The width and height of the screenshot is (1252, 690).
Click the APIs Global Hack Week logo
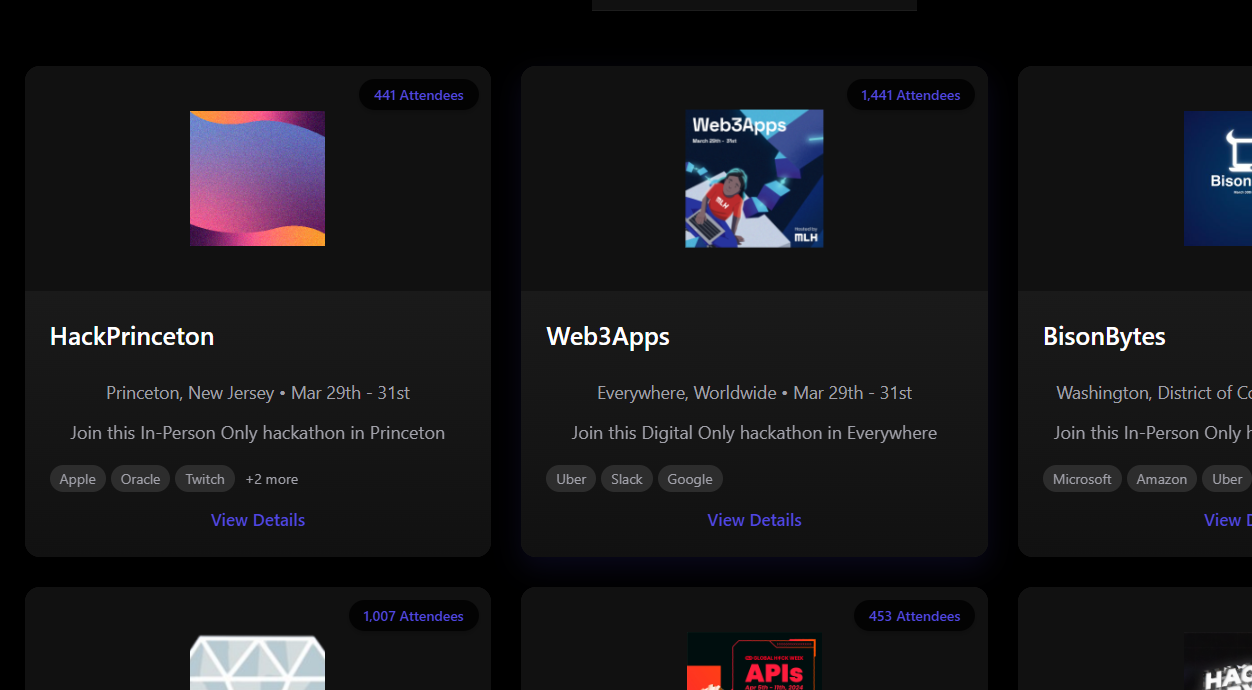(752, 662)
